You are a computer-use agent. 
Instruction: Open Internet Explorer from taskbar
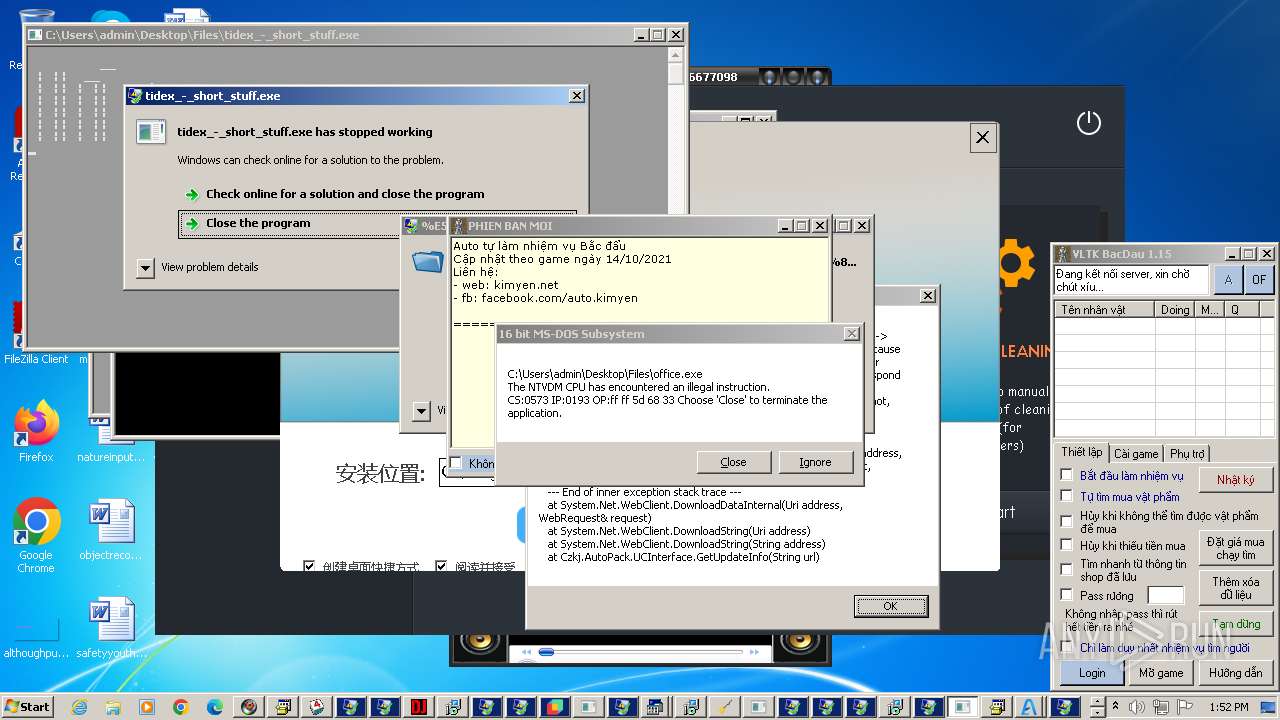pos(79,707)
